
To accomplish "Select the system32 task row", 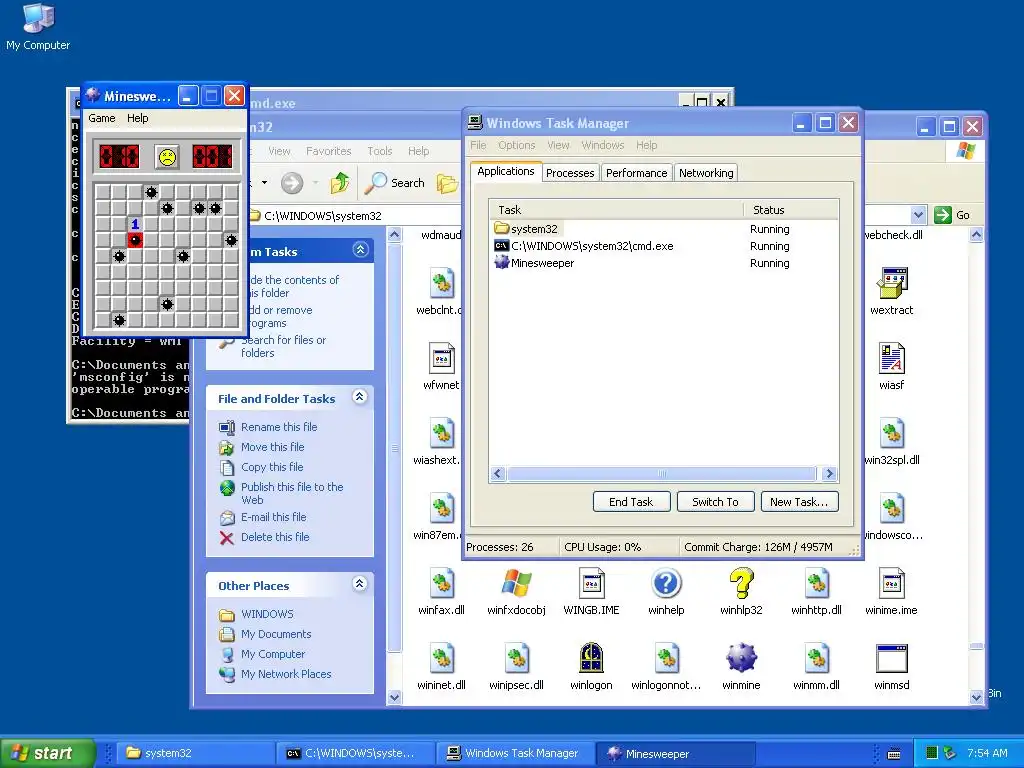I will (663, 229).
